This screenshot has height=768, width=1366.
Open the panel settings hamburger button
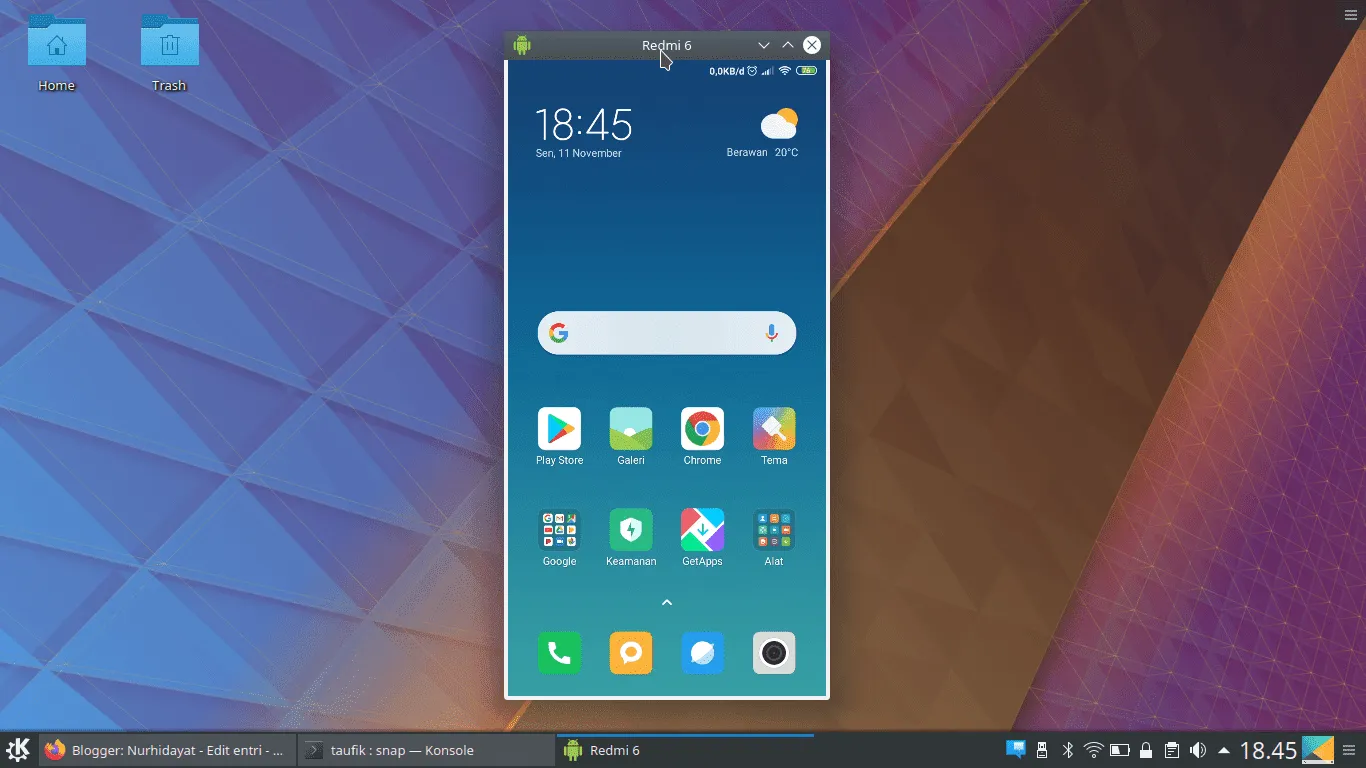pos(1349,750)
